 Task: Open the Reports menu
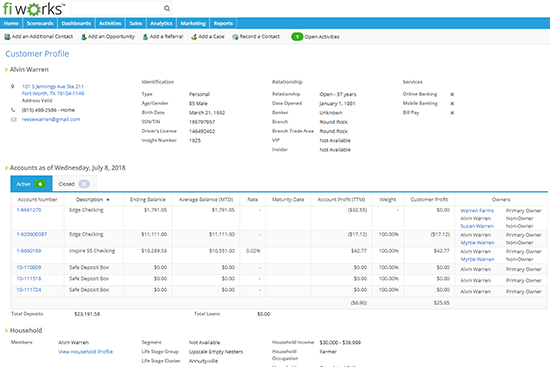(223, 23)
